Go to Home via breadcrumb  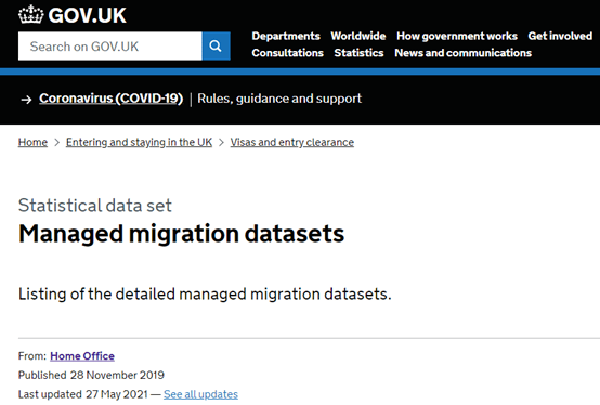pyautogui.click(x=32, y=142)
